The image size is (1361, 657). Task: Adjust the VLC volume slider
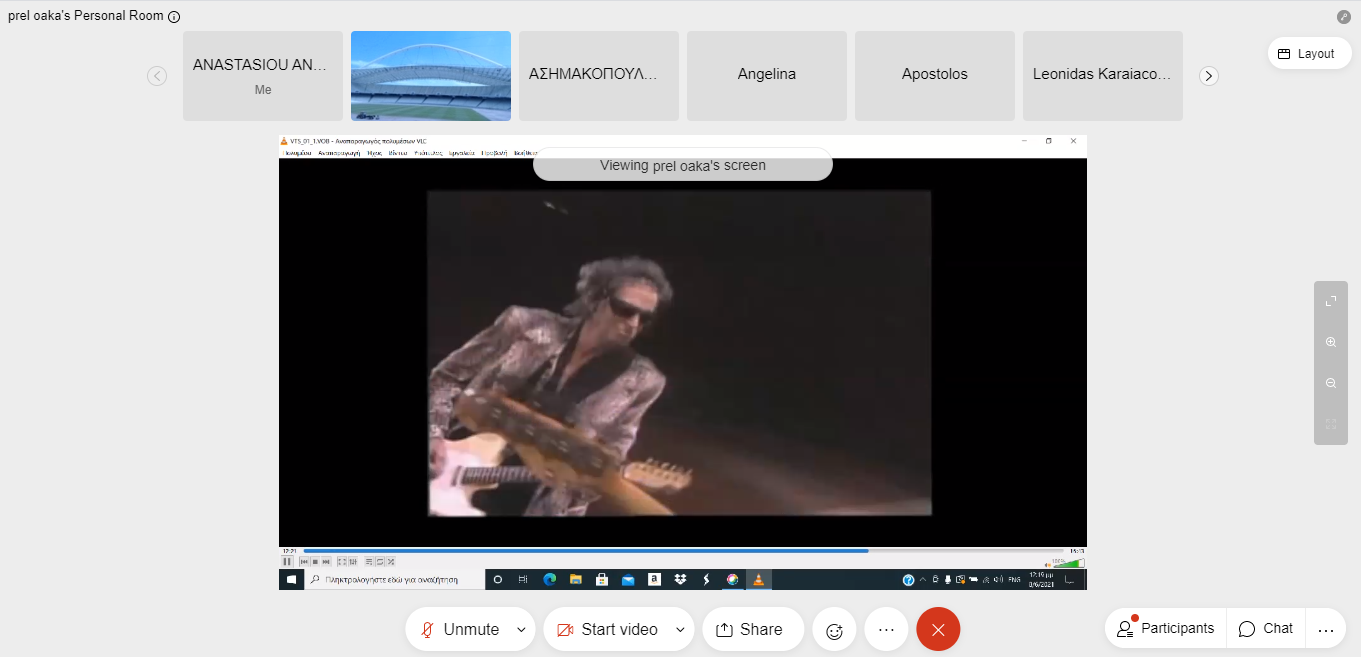[1067, 564]
